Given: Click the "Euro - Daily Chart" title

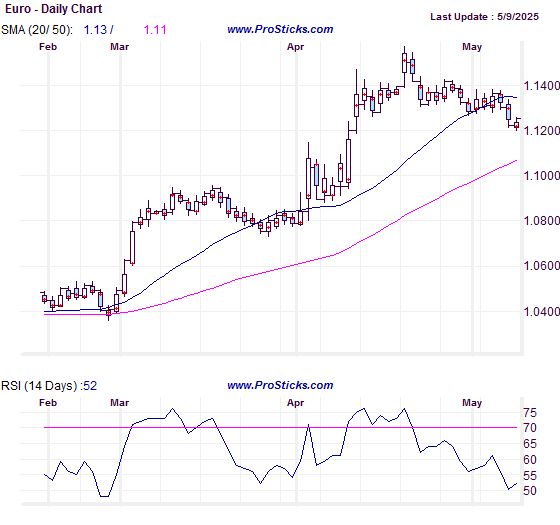Looking at the screenshot, I should coord(54,9).
